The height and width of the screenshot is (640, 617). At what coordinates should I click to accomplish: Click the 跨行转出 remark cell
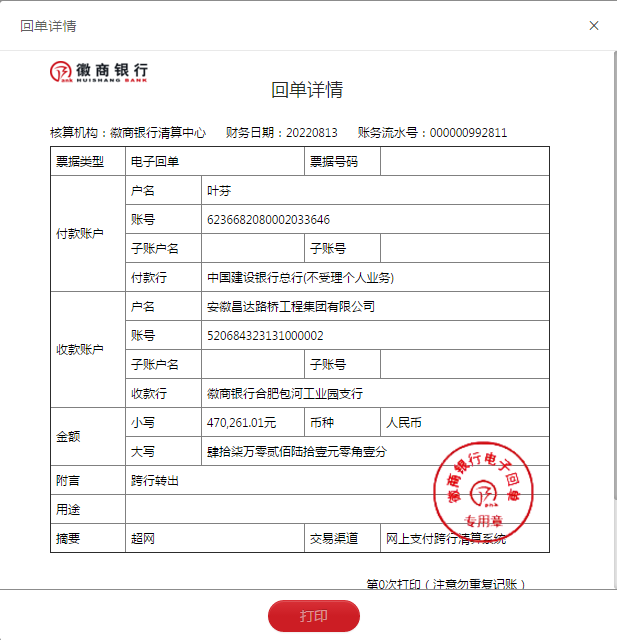(155, 481)
